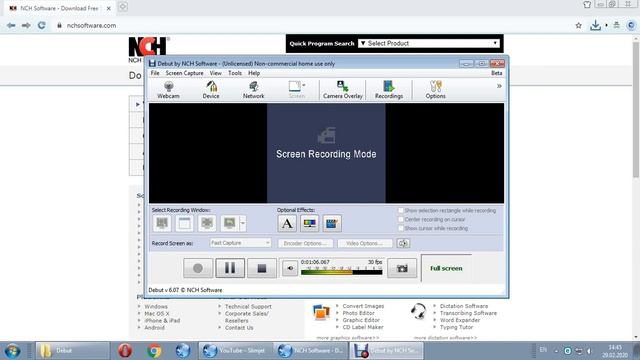Open the Windows Start menu
The width and height of the screenshot is (640, 360).
[x=12, y=351]
